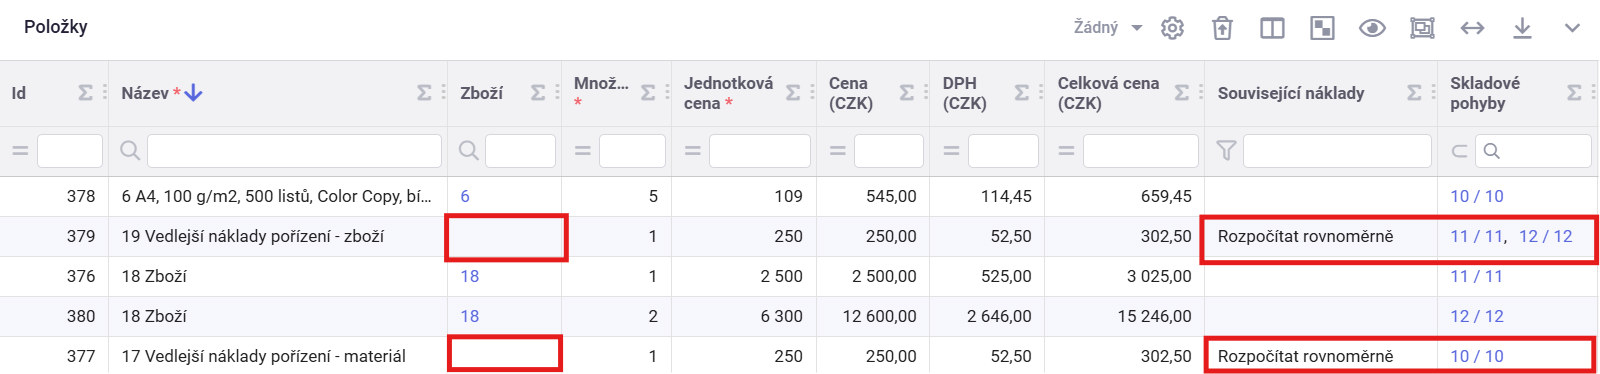Open Související náklady funnel filter icon
The width and height of the screenshot is (1600, 374).
click(x=1226, y=151)
